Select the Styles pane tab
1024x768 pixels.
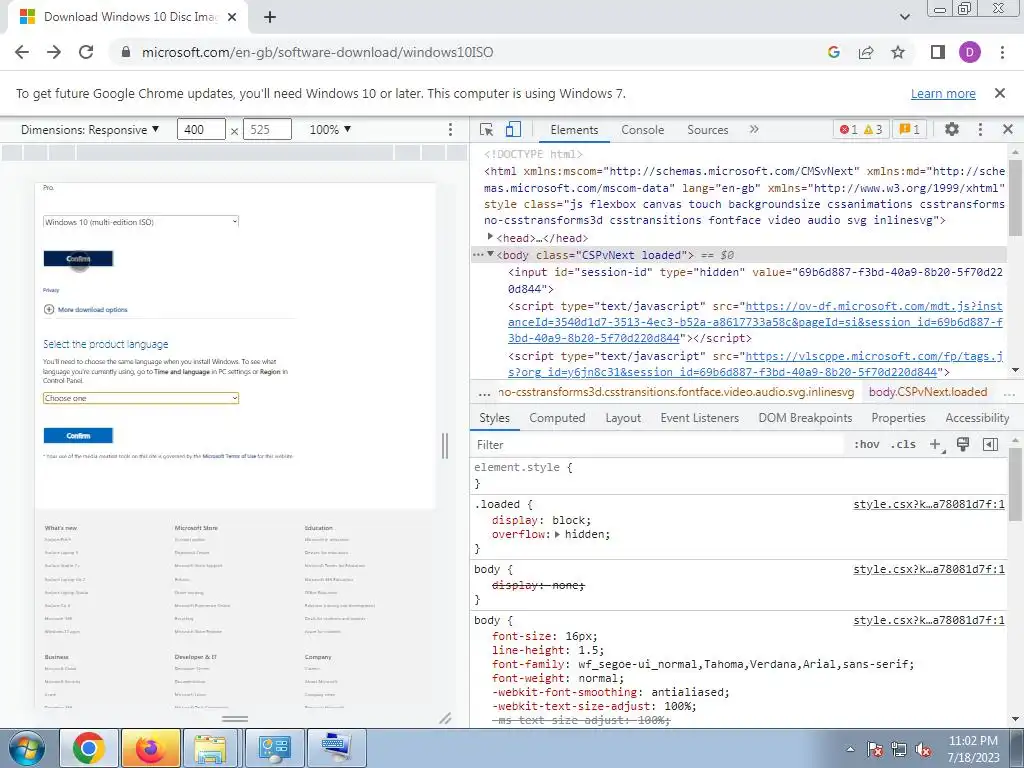click(x=494, y=418)
